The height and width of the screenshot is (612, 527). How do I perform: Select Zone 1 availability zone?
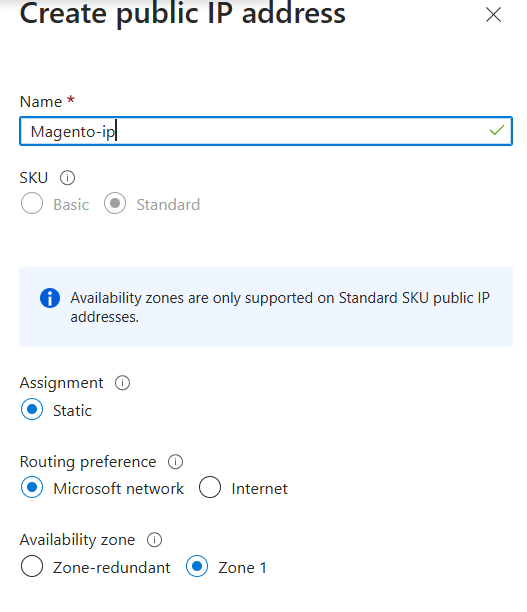click(197, 566)
